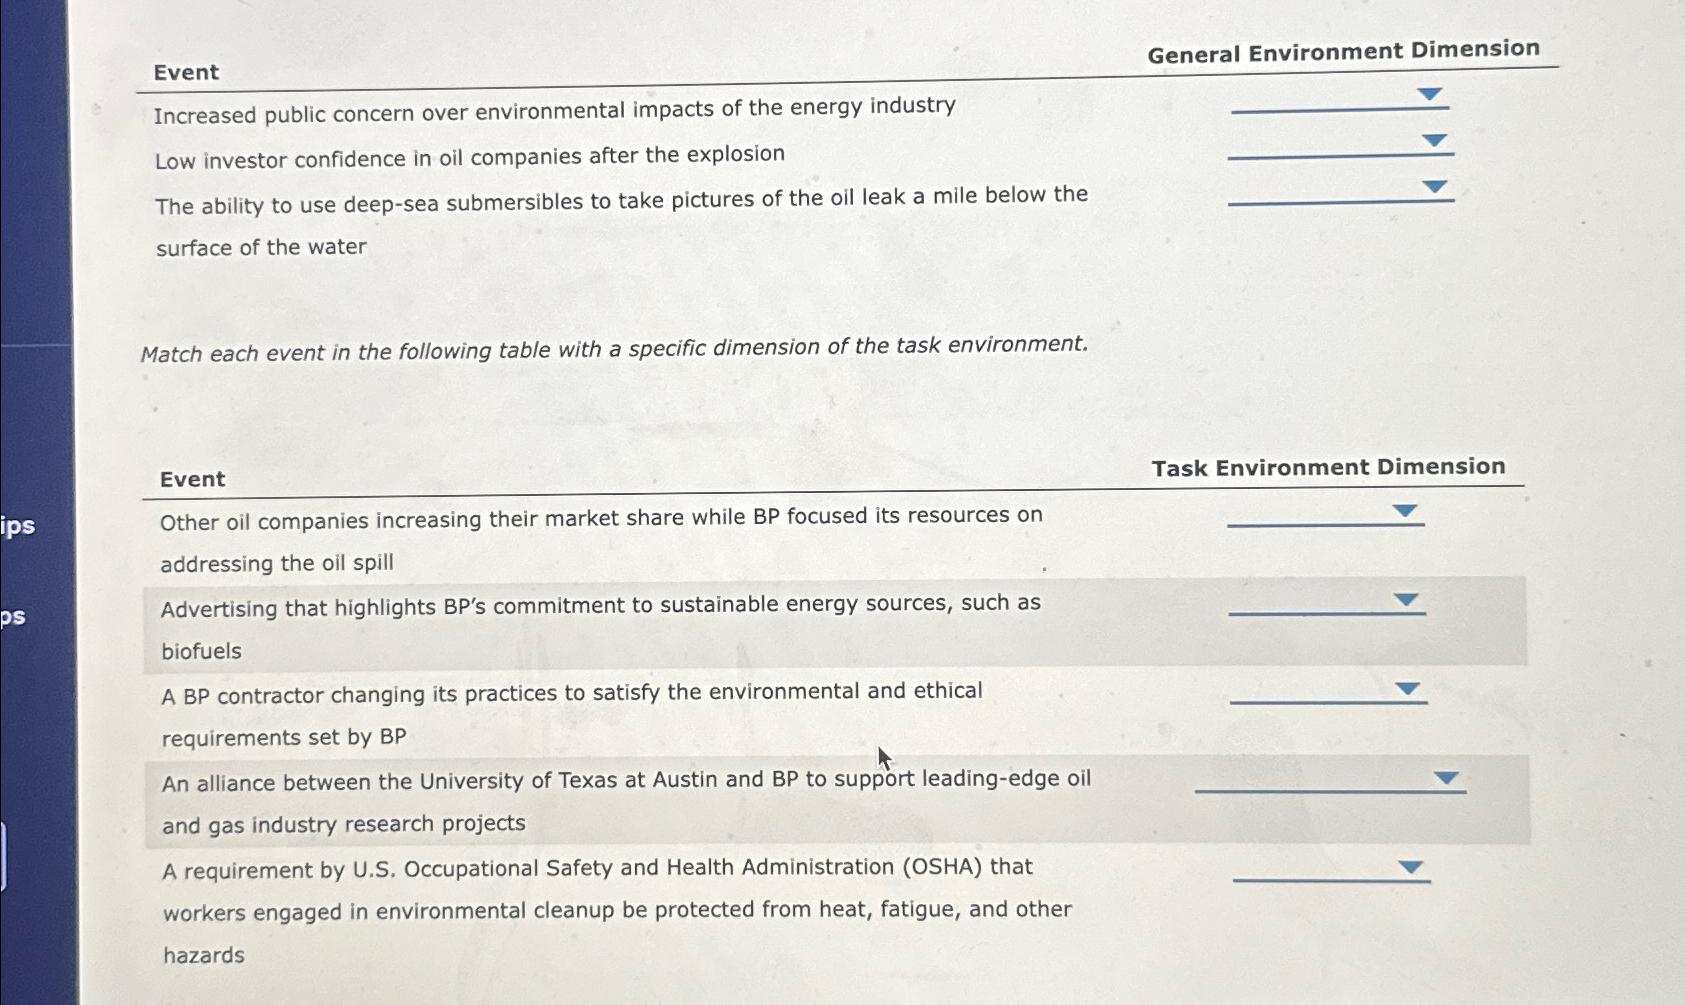This screenshot has height=1005, width=1685.
Task: Open dropdown for University of Texas alliance
Action: coord(1446,778)
